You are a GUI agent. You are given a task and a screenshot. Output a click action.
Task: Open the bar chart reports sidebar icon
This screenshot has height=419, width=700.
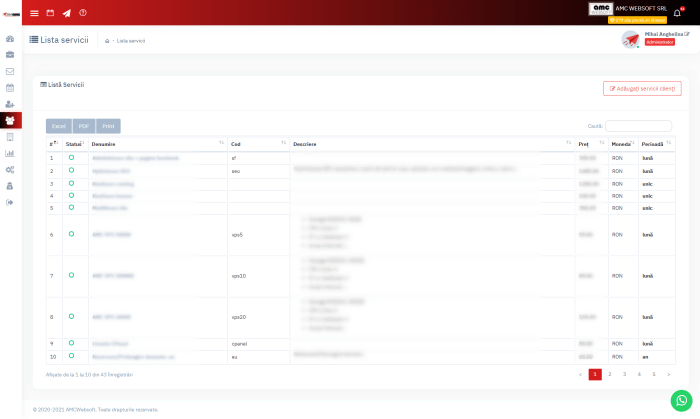pos(10,153)
